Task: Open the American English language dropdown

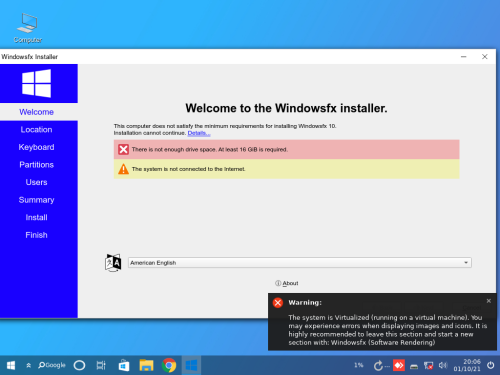Action: pos(300,263)
